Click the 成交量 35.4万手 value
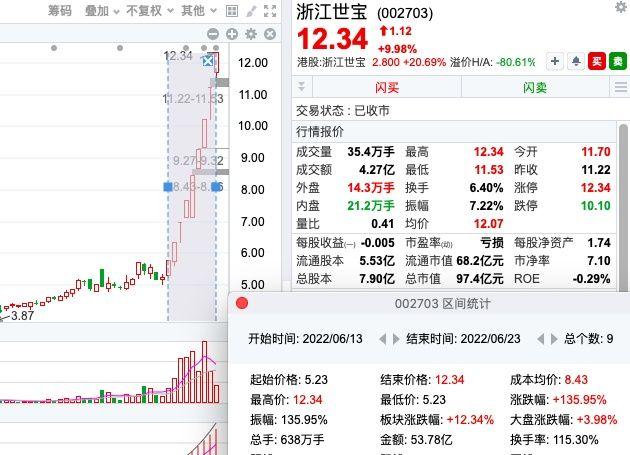The height and width of the screenshot is (455, 630). pyautogui.click(x=370, y=152)
